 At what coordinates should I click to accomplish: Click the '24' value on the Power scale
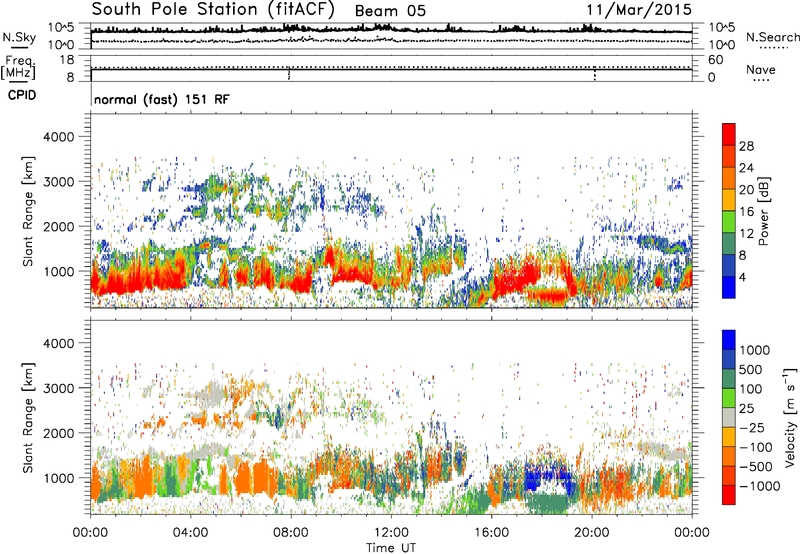coord(746,168)
